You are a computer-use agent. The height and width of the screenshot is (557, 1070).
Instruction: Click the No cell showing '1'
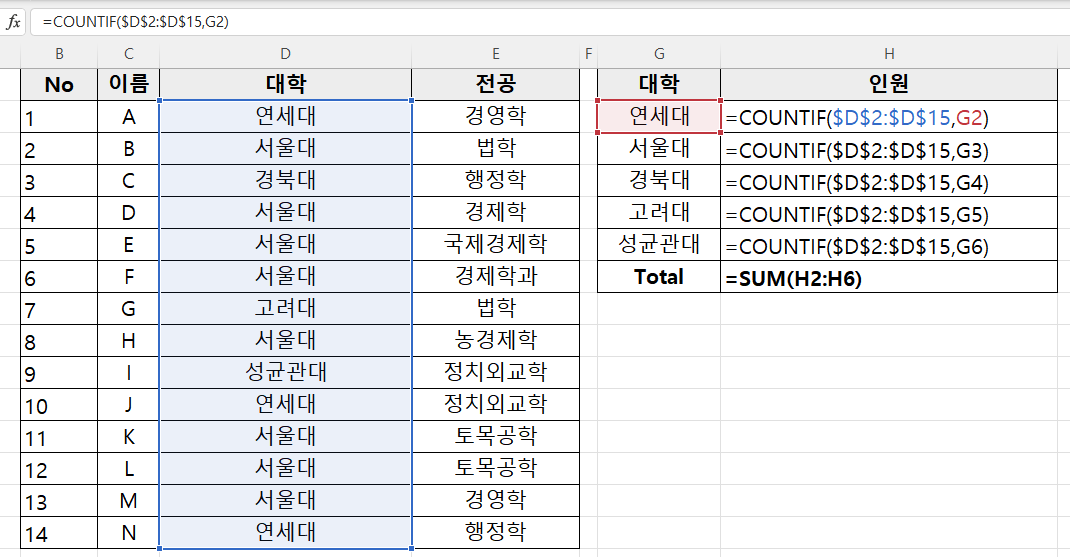pyautogui.click(x=59, y=117)
